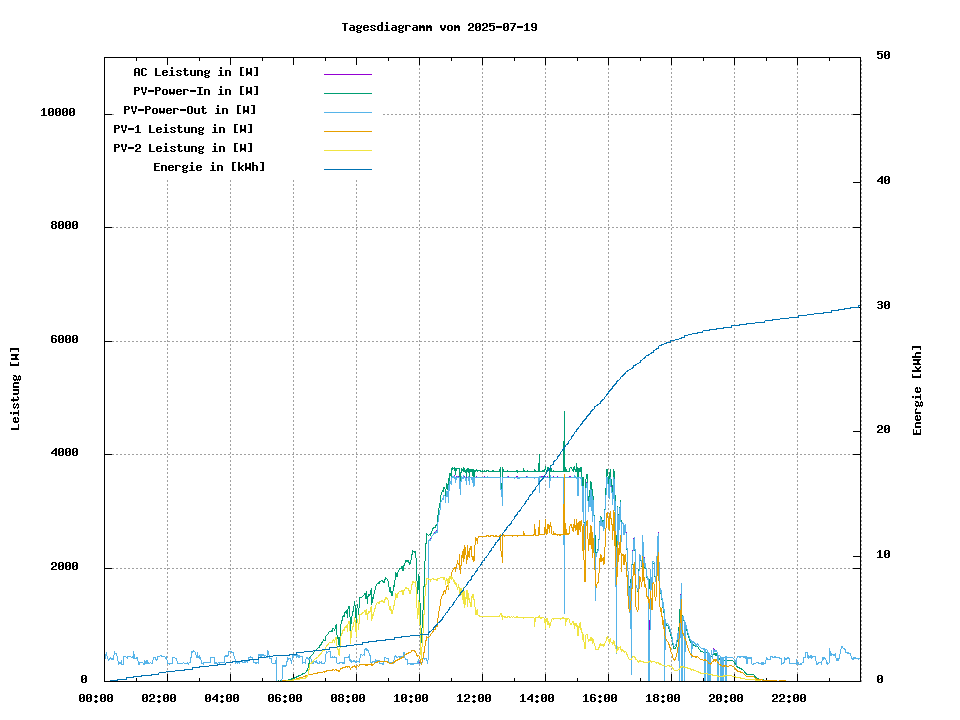Select the 'PV-2 Leistung in [W]' legend label
Screen dimensions: 960x720
(183, 148)
